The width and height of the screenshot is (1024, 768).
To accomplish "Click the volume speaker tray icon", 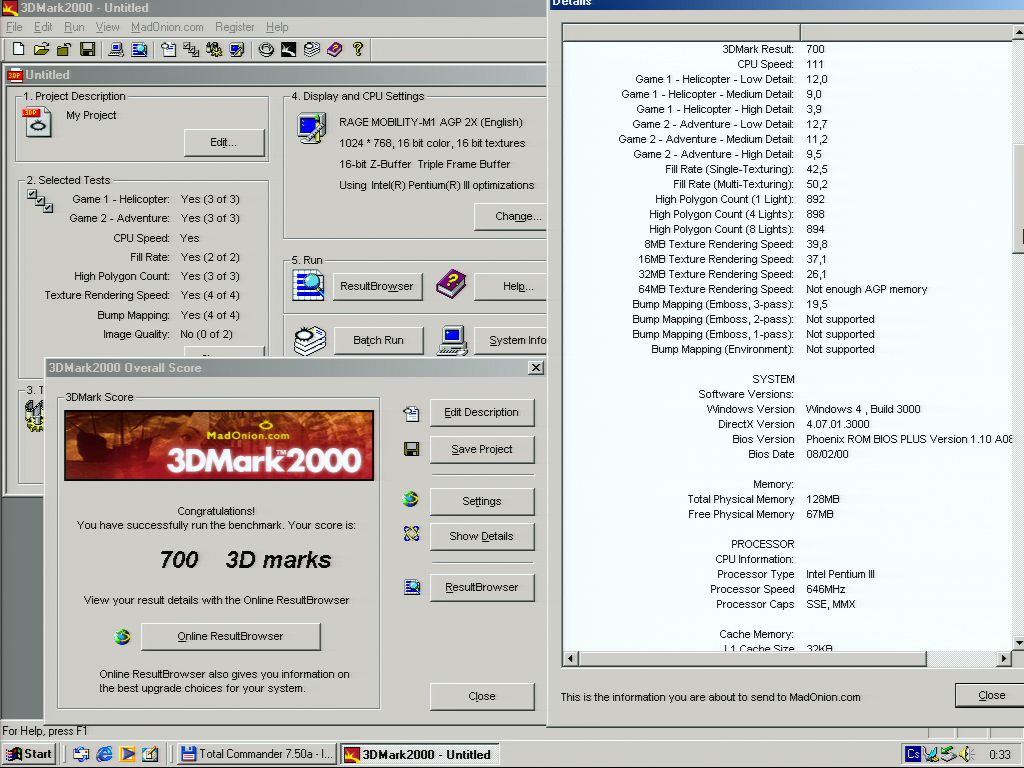I will (x=967, y=754).
